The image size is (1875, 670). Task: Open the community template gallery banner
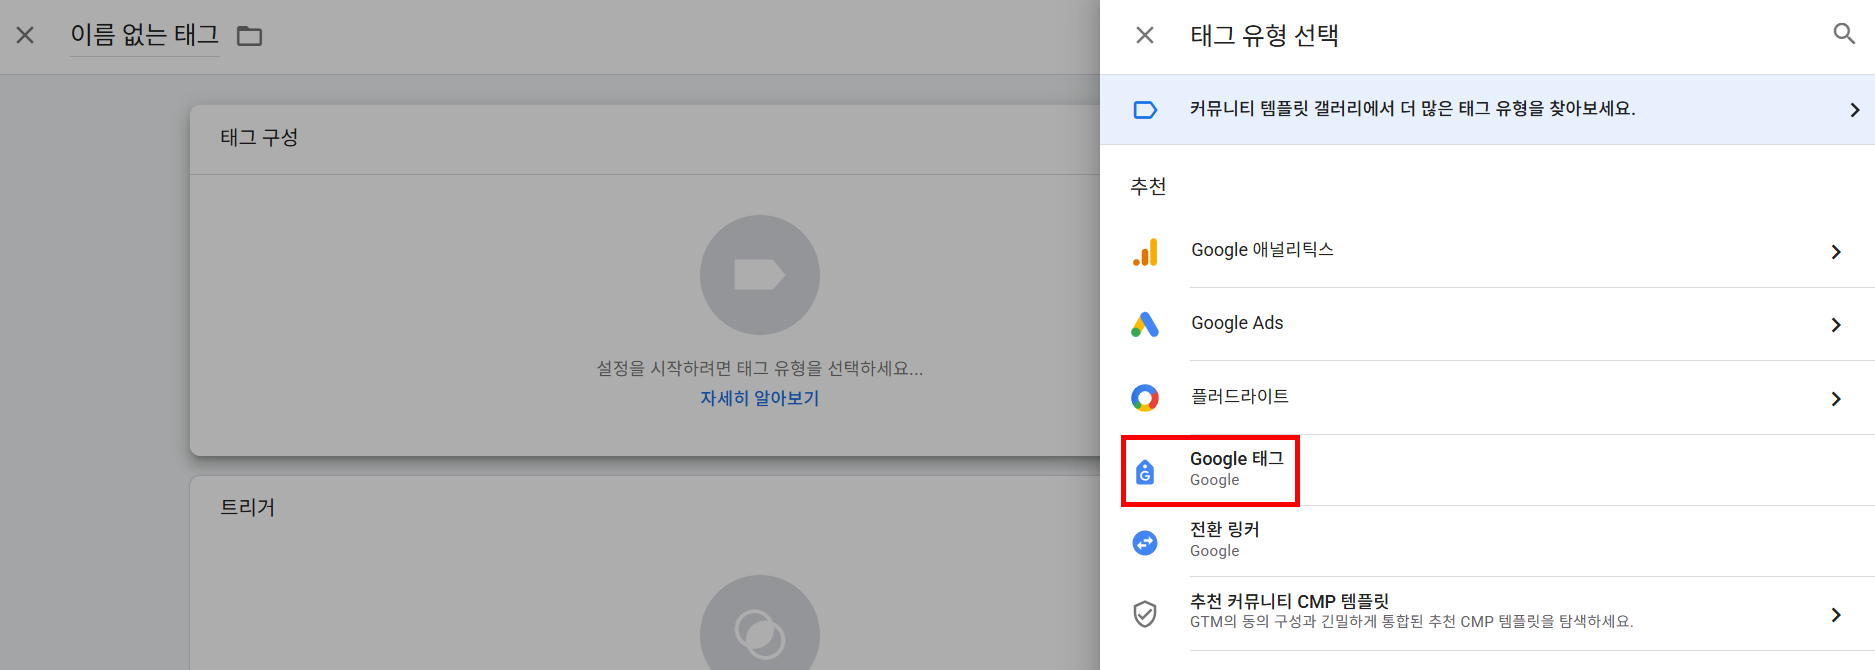coord(1487,109)
